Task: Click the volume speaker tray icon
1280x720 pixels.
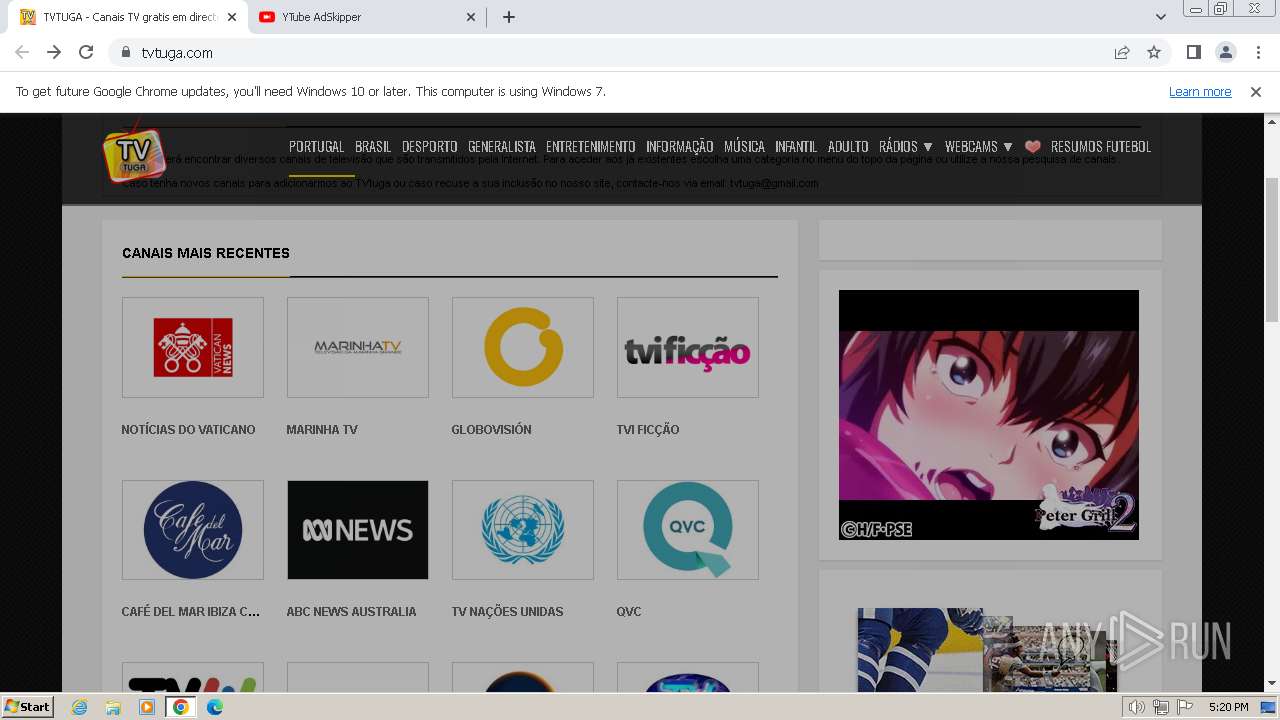Action: coord(1137,707)
